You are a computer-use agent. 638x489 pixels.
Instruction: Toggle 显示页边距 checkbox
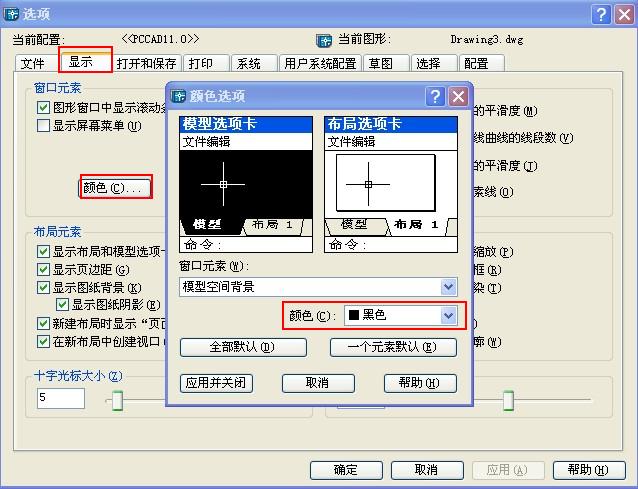[x=43, y=269]
